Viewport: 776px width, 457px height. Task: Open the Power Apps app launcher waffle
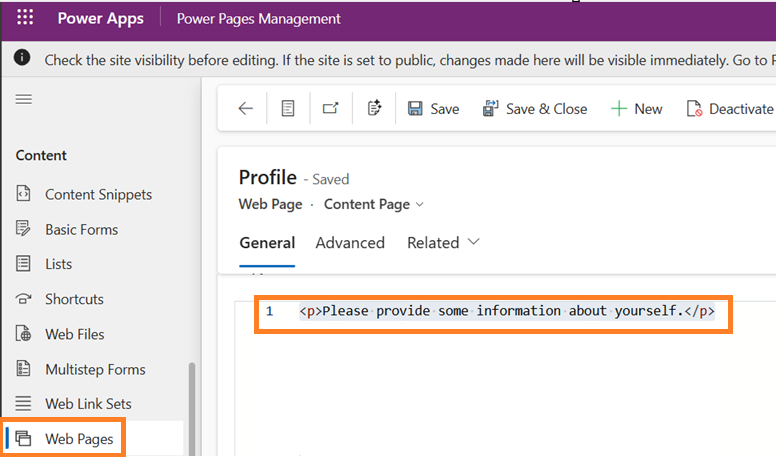[x=26, y=19]
